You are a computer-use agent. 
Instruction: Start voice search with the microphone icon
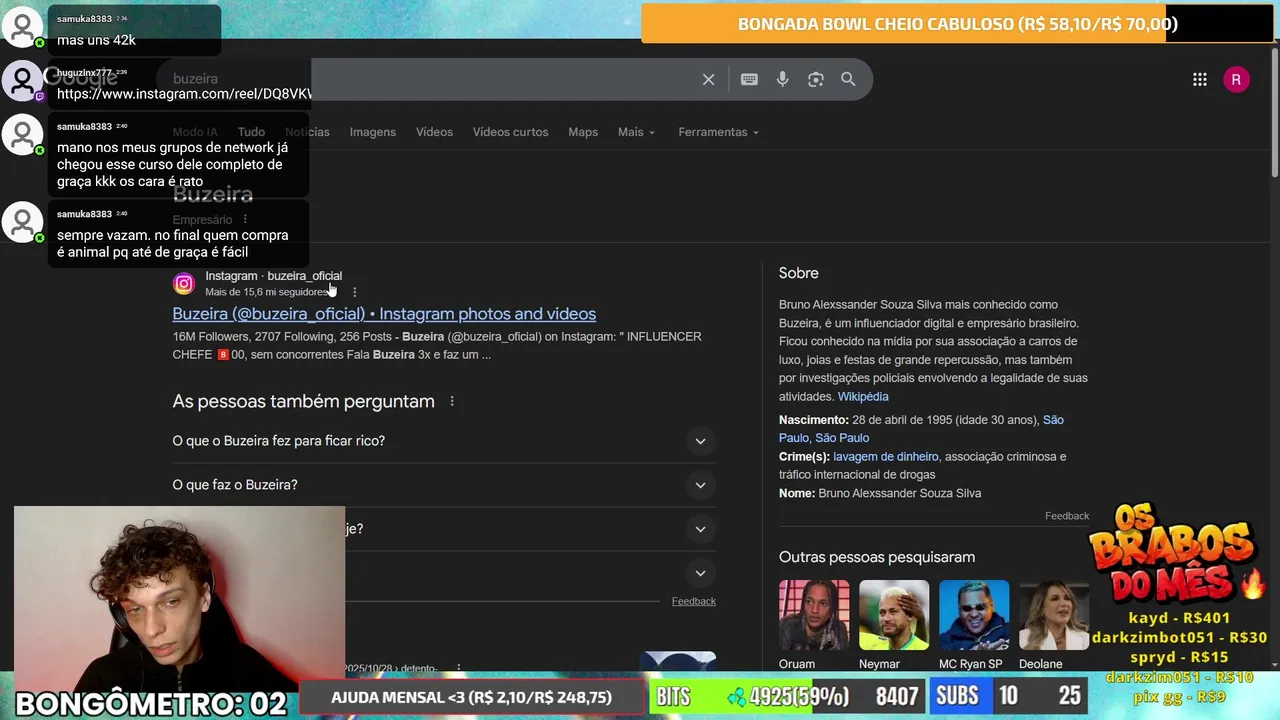(x=782, y=79)
